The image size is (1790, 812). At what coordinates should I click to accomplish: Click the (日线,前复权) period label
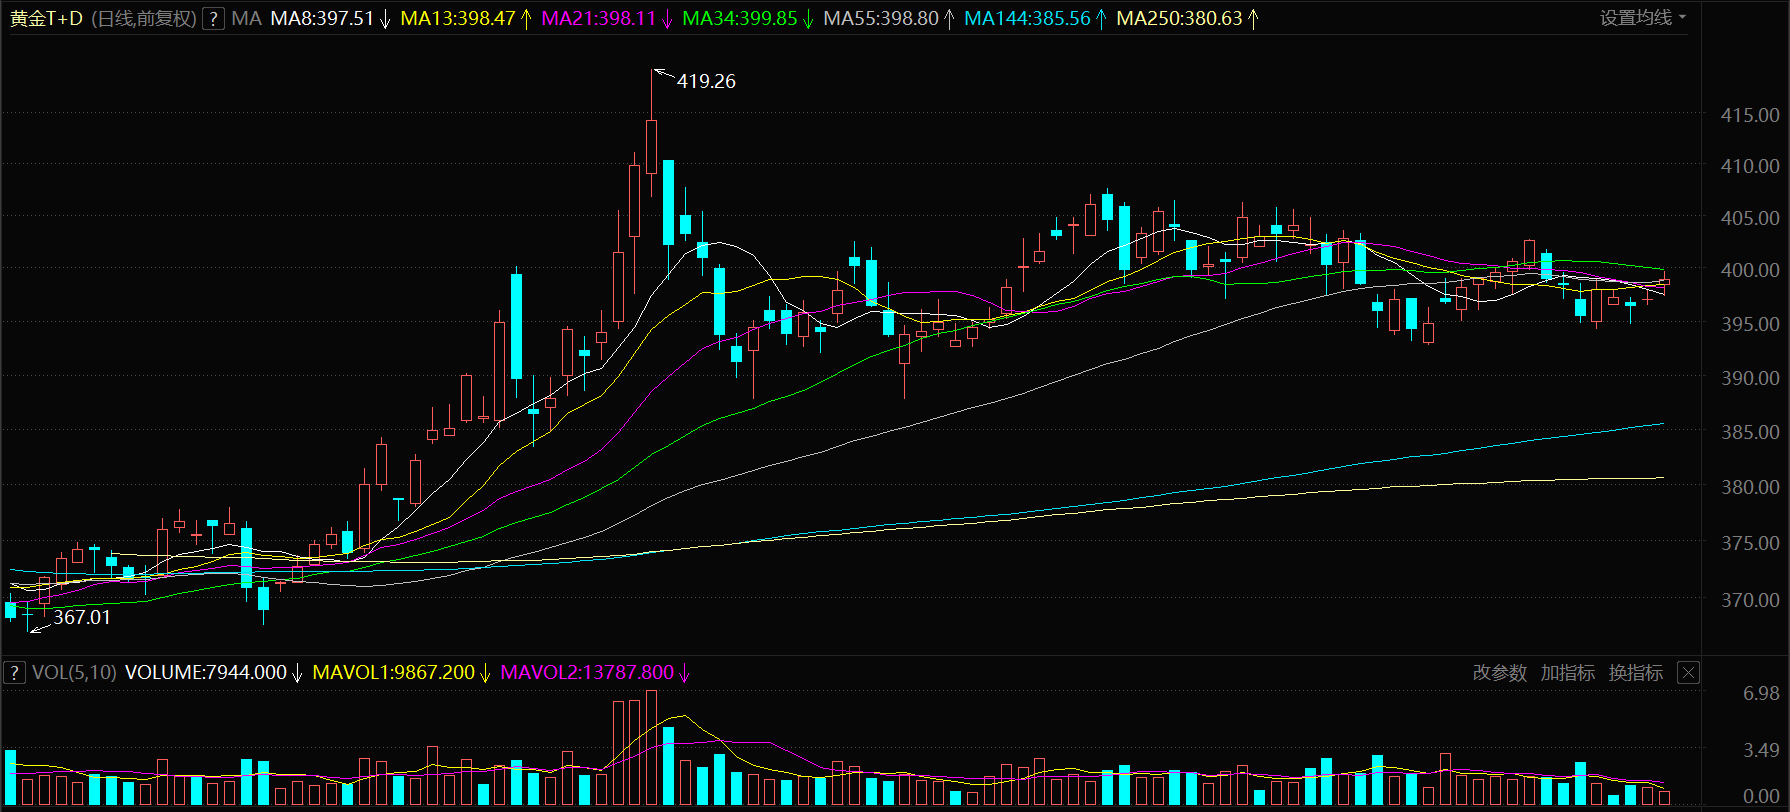tap(144, 18)
